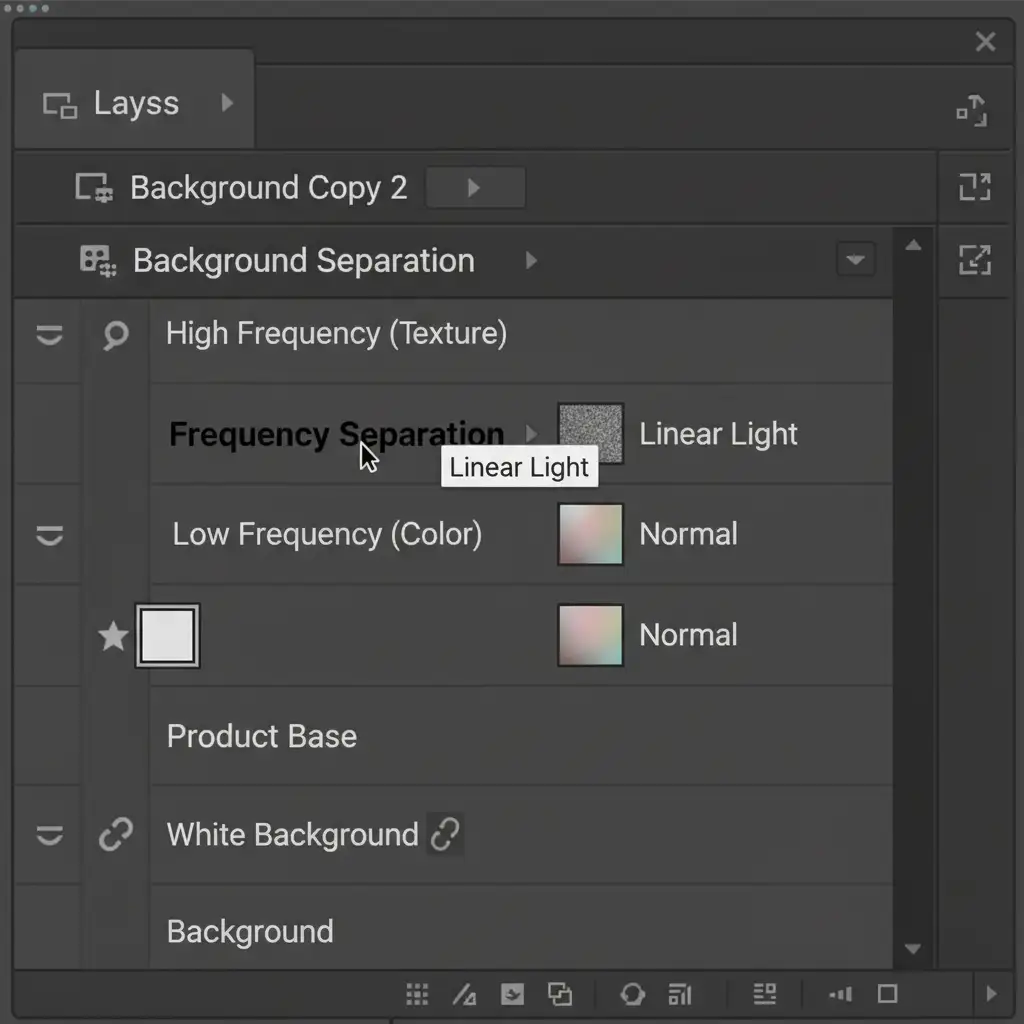Screen dimensions: 1024x1024
Task: Click the empty square icon in bottom toolbar
Action: coord(887,993)
